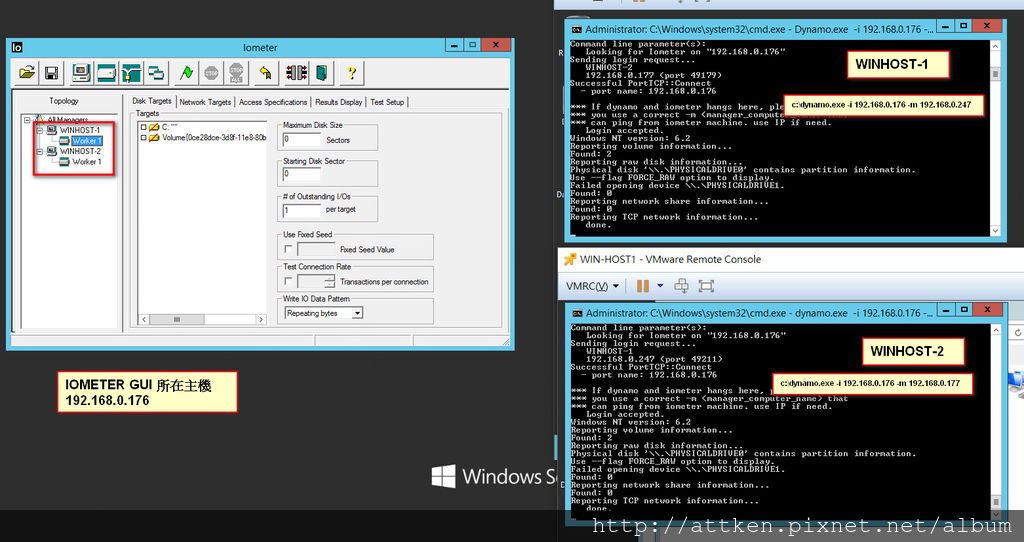Maximize the Iometer window
1024x542 pixels.
[x=472, y=44]
